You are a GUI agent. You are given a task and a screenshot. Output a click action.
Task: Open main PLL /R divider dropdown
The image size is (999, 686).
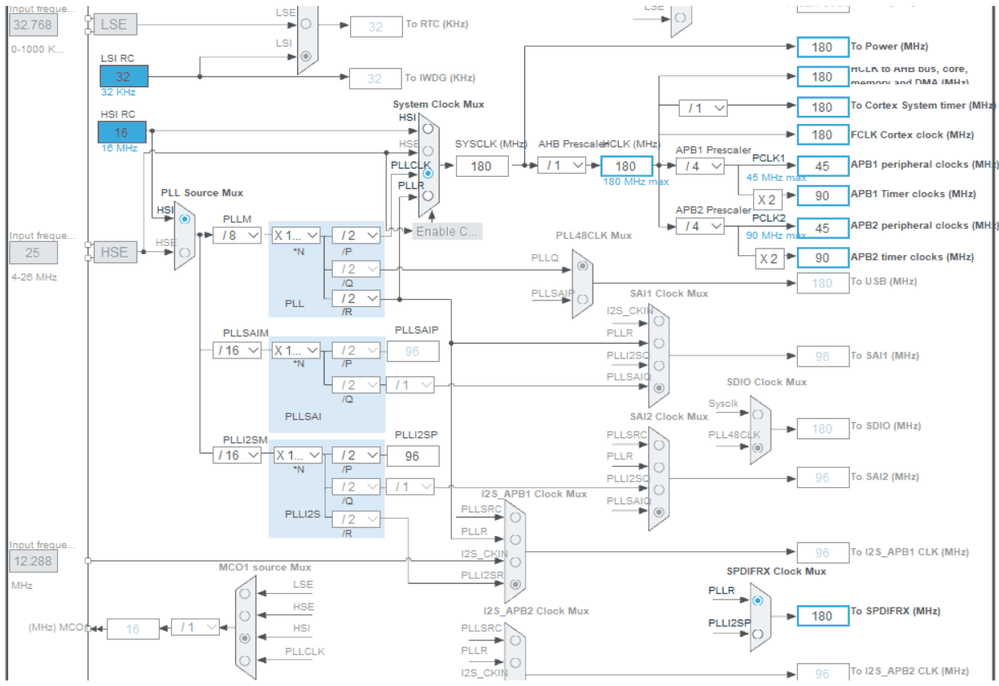click(x=356, y=298)
